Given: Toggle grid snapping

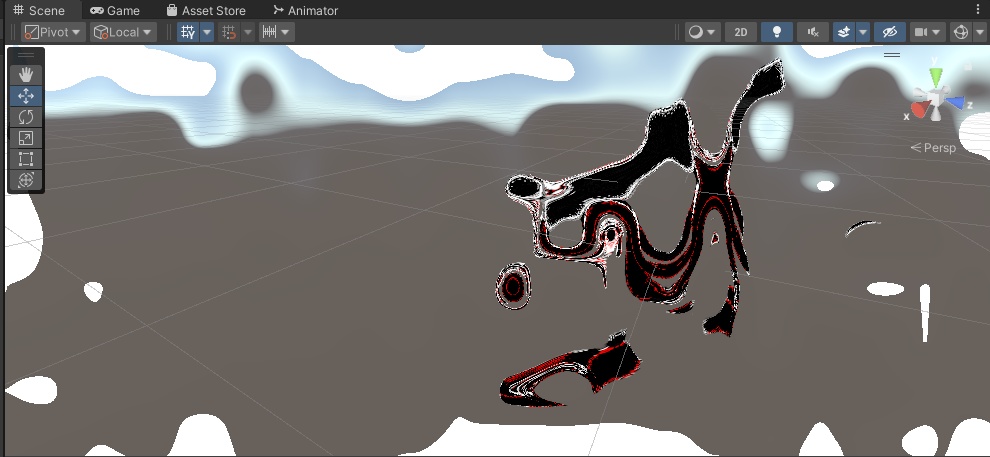Looking at the screenshot, I should (x=229, y=32).
